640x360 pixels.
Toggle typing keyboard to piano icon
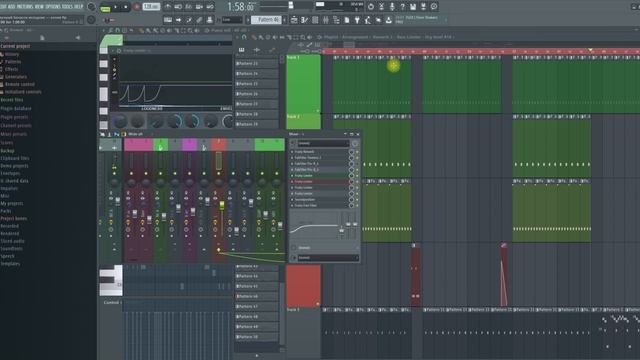pos(168,20)
